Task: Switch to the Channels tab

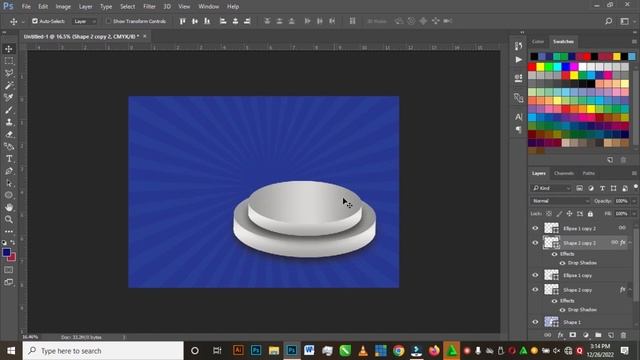Action: pyautogui.click(x=564, y=173)
